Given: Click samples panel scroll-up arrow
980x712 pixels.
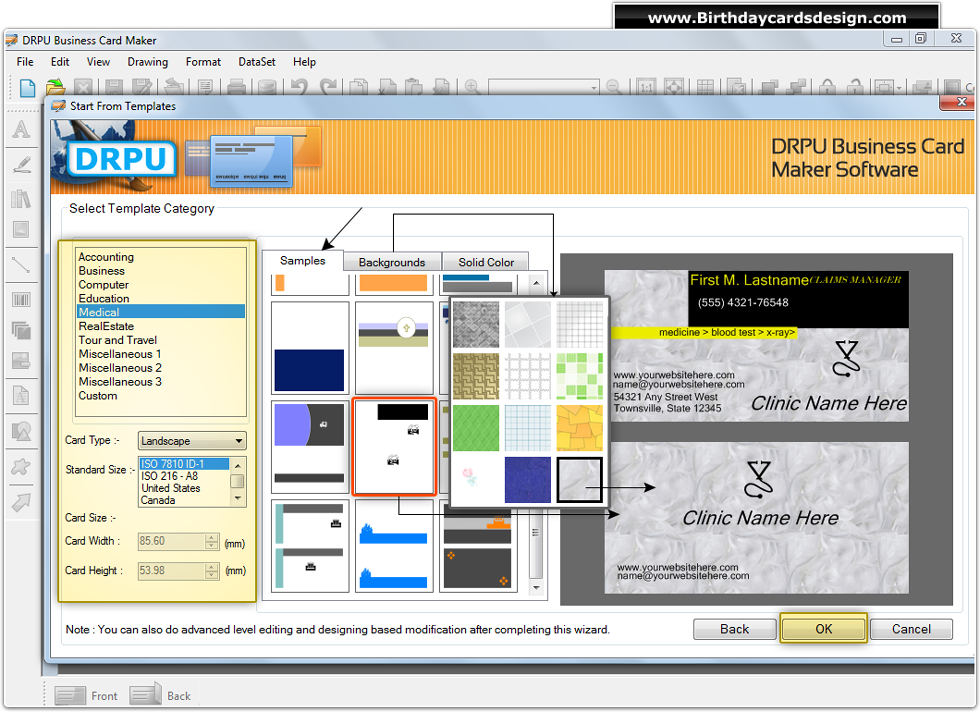Looking at the screenshot, I should tap(536, 283).
